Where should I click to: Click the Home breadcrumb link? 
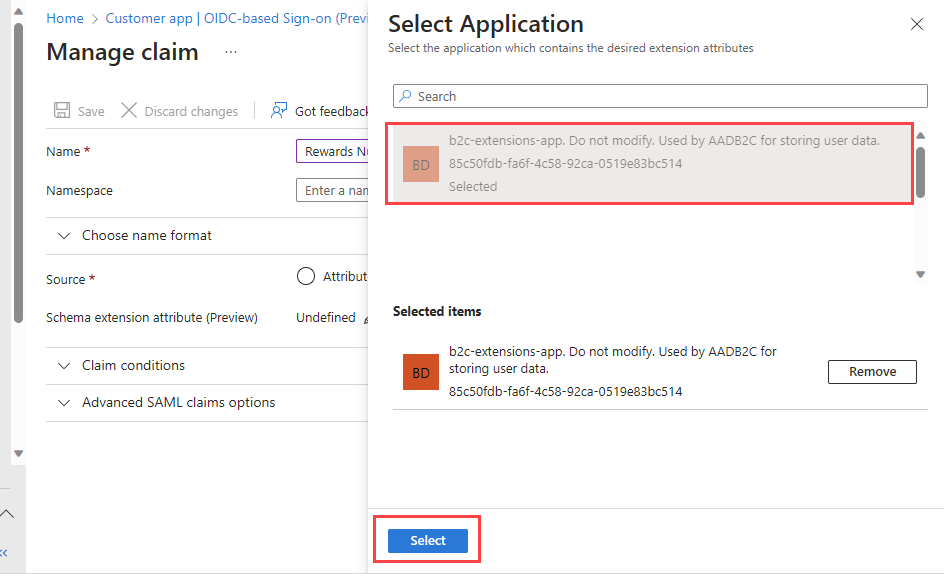tap(65, 19)
